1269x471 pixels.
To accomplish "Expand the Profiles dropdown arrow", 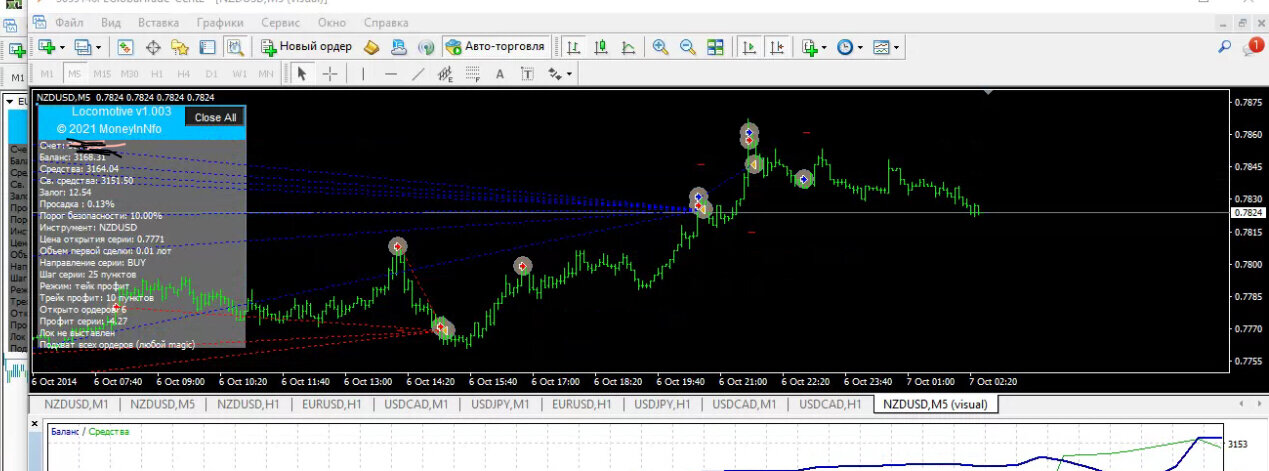I will click(x=97, y=47).
